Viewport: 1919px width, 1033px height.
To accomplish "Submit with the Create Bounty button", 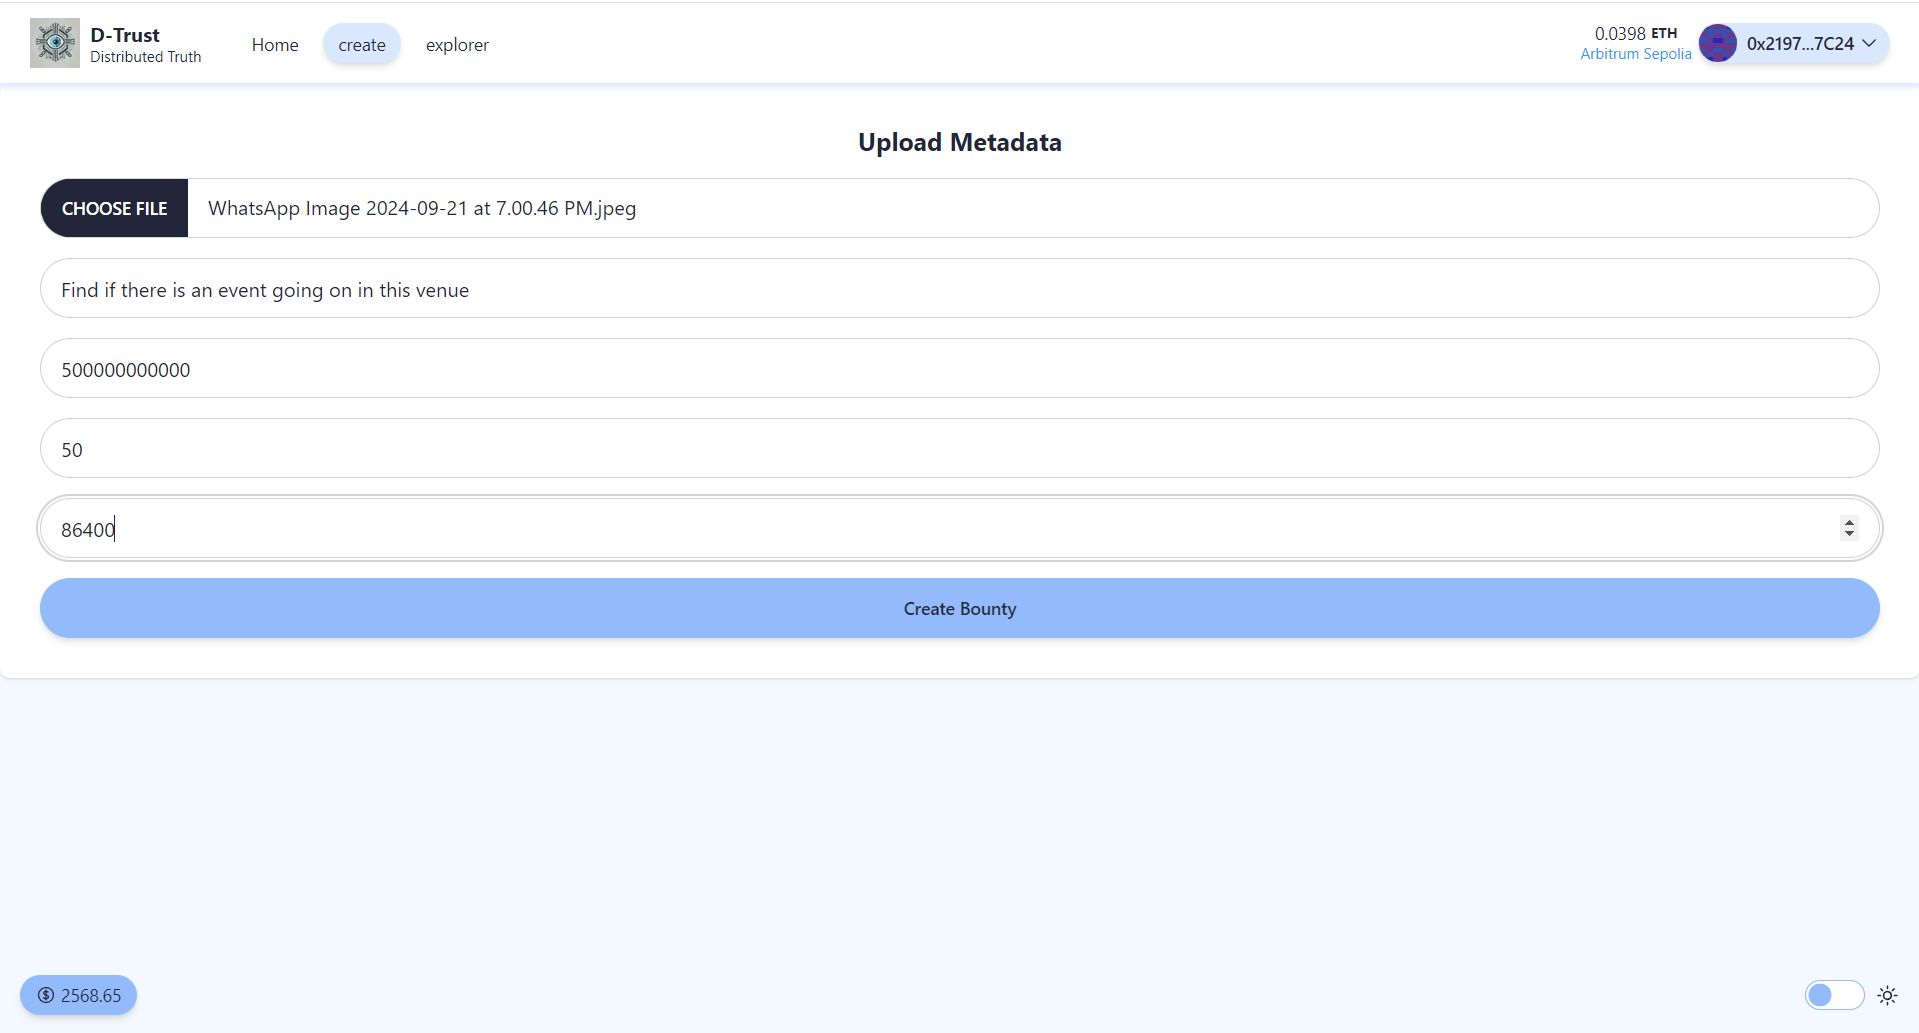I will [960, 608].
